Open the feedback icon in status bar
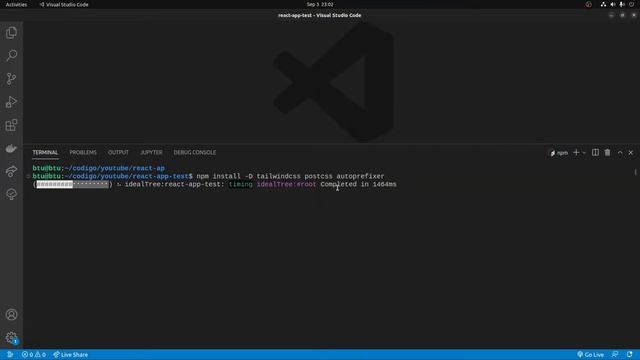 click(615, 355)
